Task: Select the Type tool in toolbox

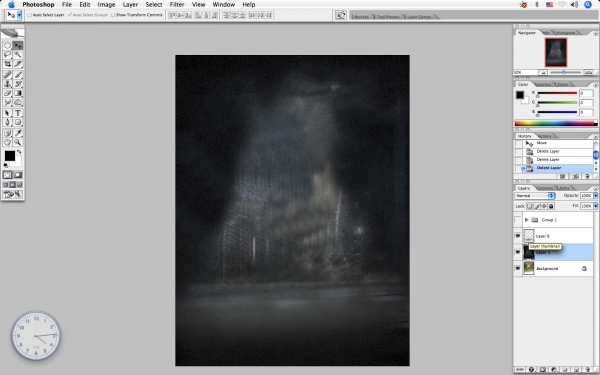Action: point(18,113)
